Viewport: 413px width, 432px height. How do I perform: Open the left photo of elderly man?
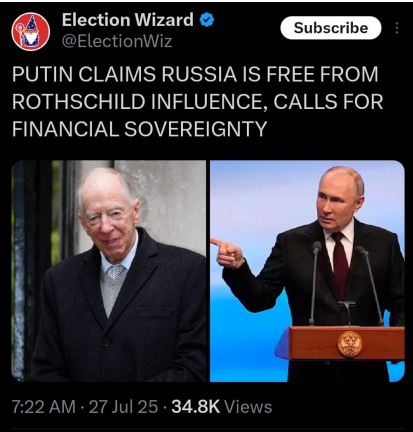click(109, 271)
